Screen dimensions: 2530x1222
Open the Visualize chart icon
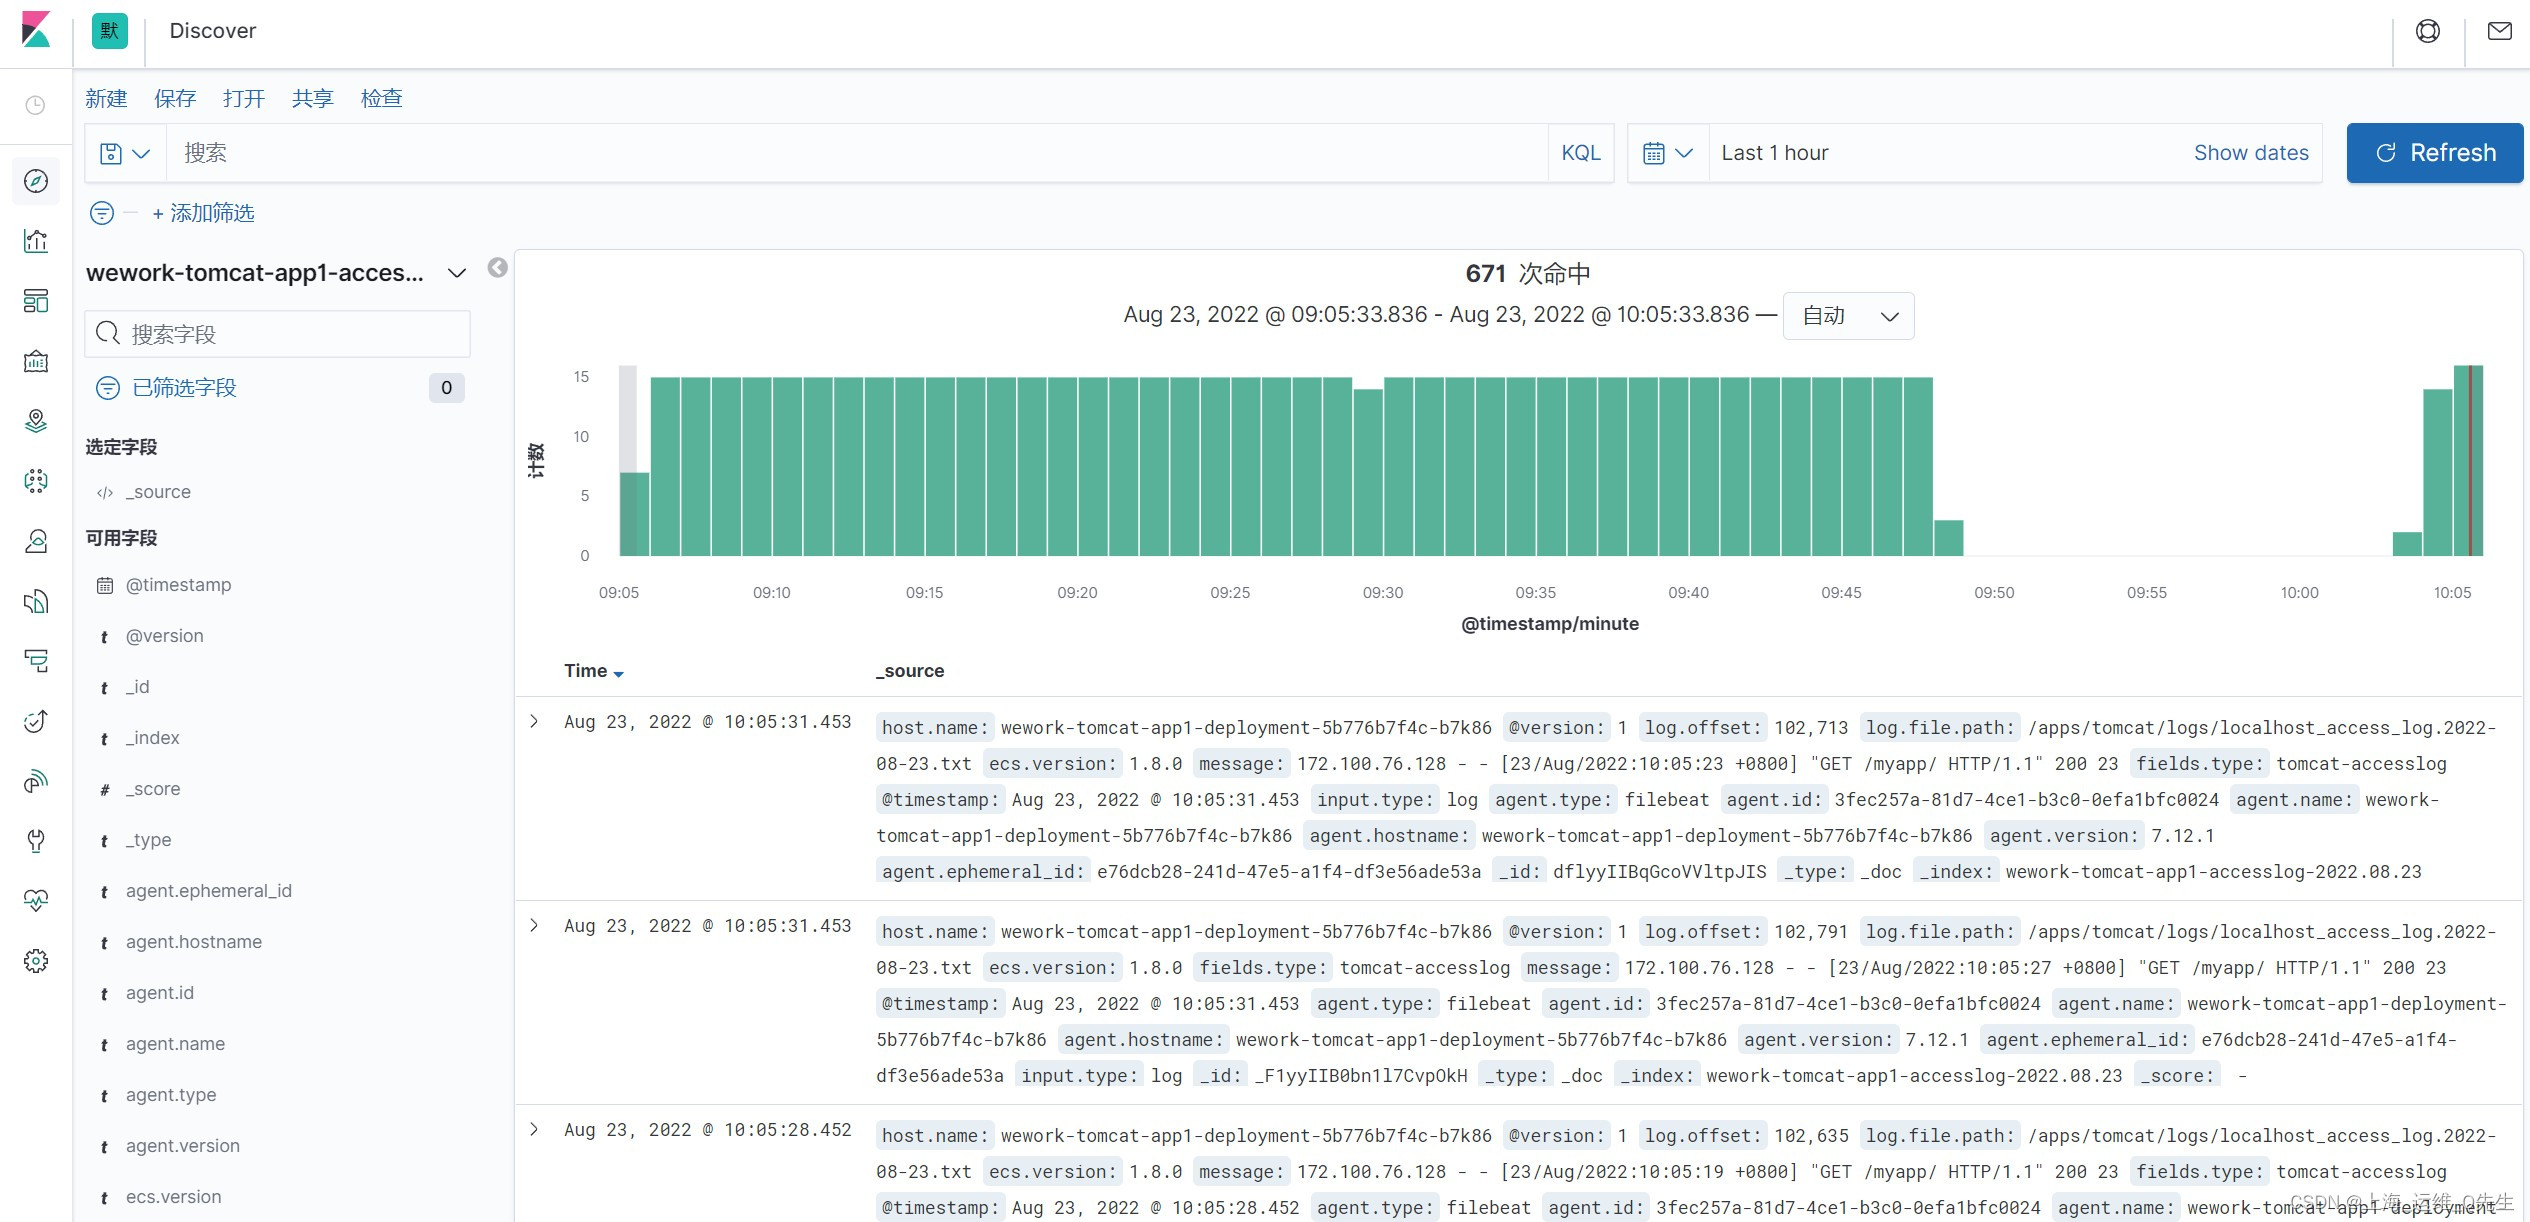tap(36, 241)
